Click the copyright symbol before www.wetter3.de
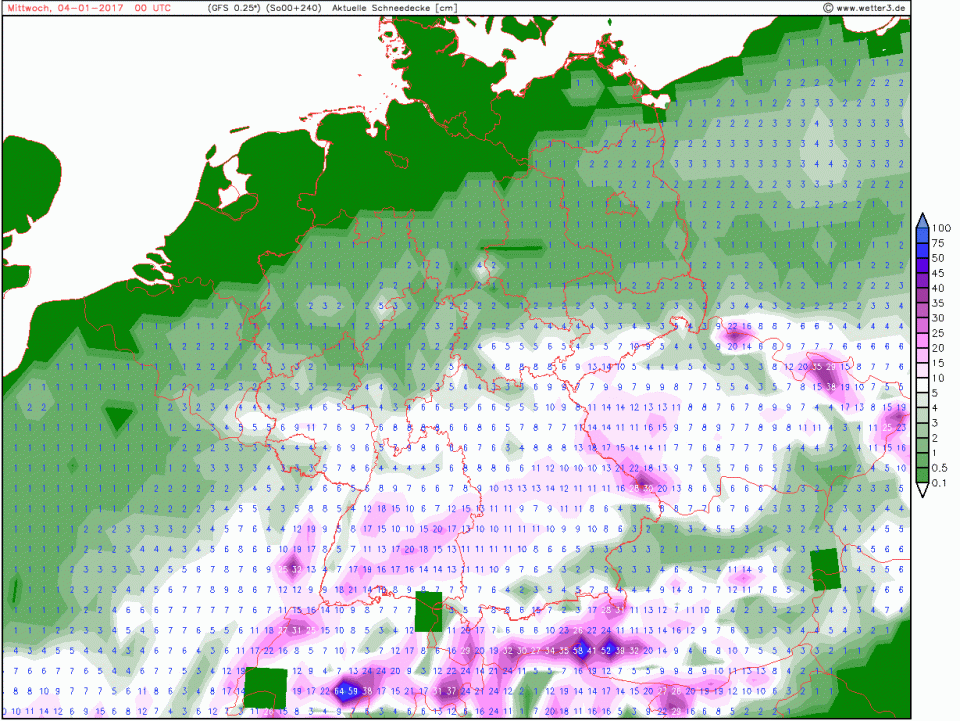The height and width of the screenshot is (721, 960). pyautogui.click(x=828, y=8)
